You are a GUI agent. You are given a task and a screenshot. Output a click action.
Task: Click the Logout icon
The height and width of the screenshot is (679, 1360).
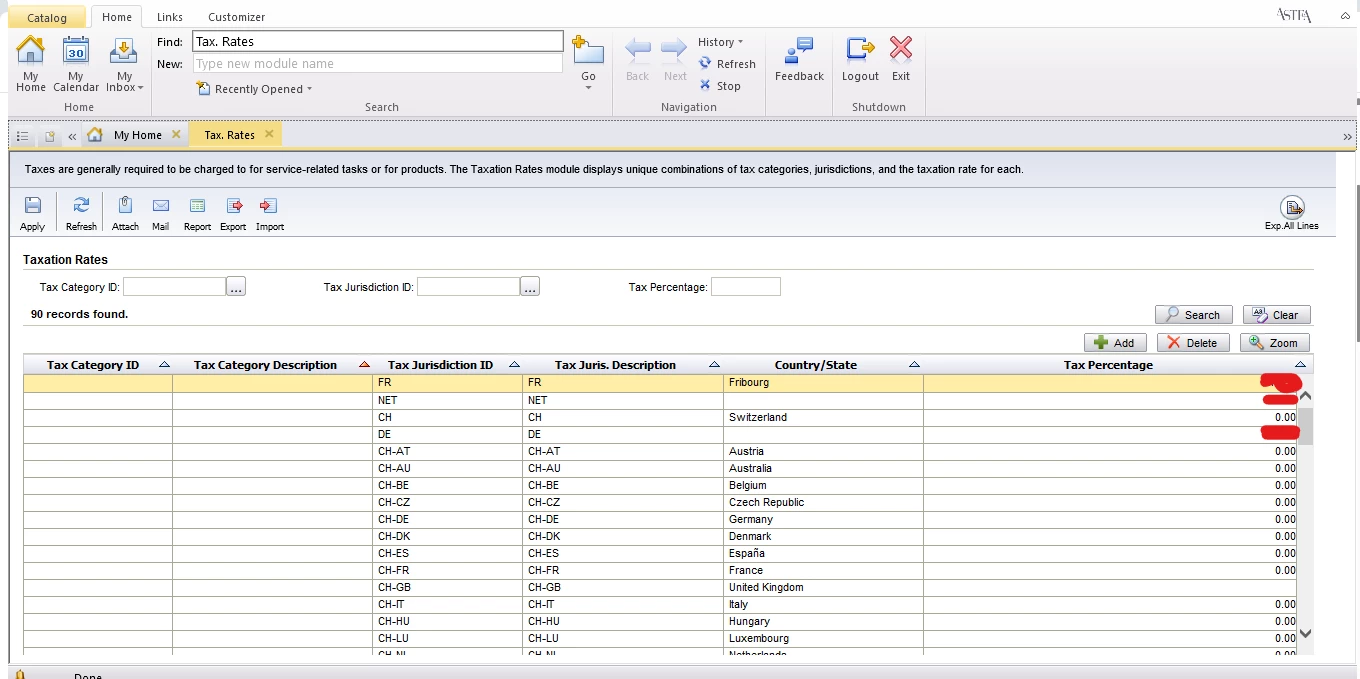[x=860, y=52]
